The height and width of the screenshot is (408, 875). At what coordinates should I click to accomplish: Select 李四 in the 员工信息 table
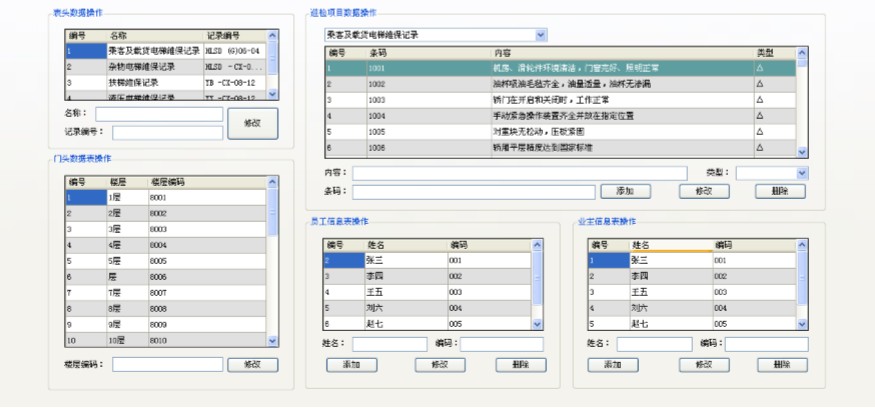(x=427, y=276)
